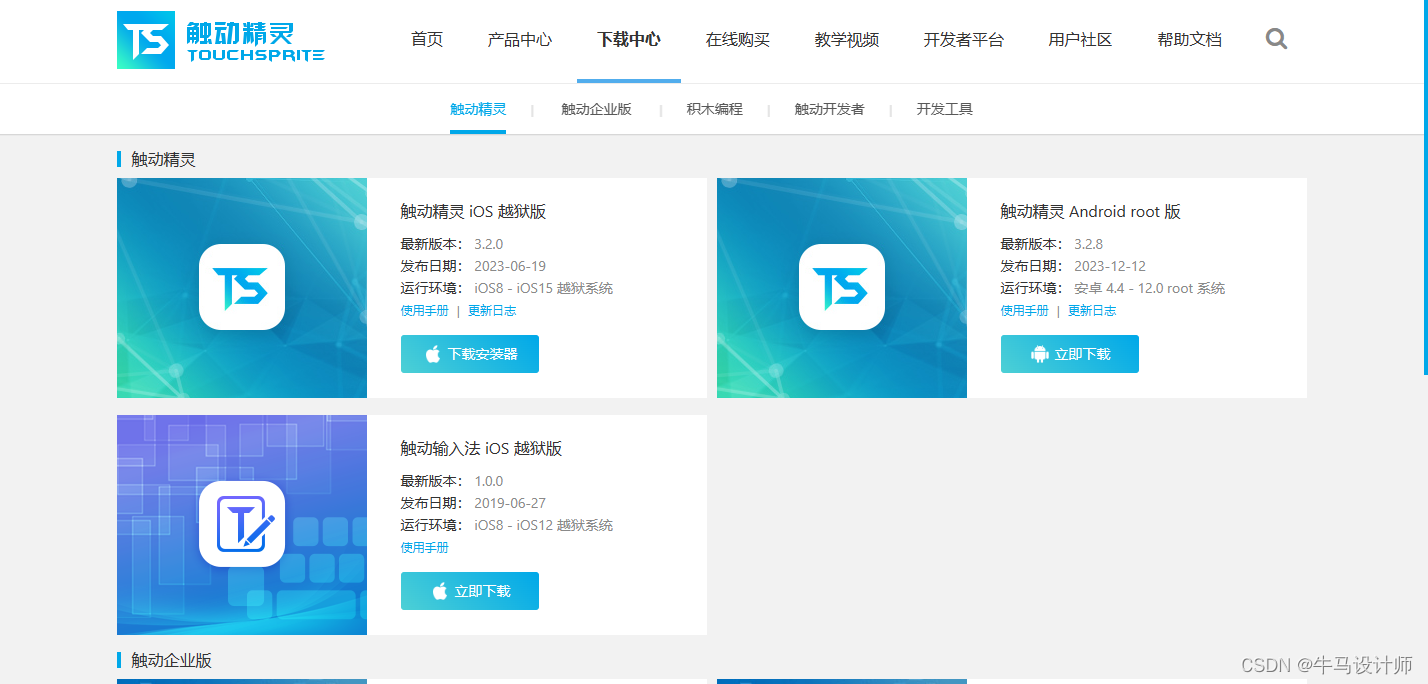Switch to the 触动精灵 sub-tab
Screen dimensions: 1428x684
tap(478, 109)
